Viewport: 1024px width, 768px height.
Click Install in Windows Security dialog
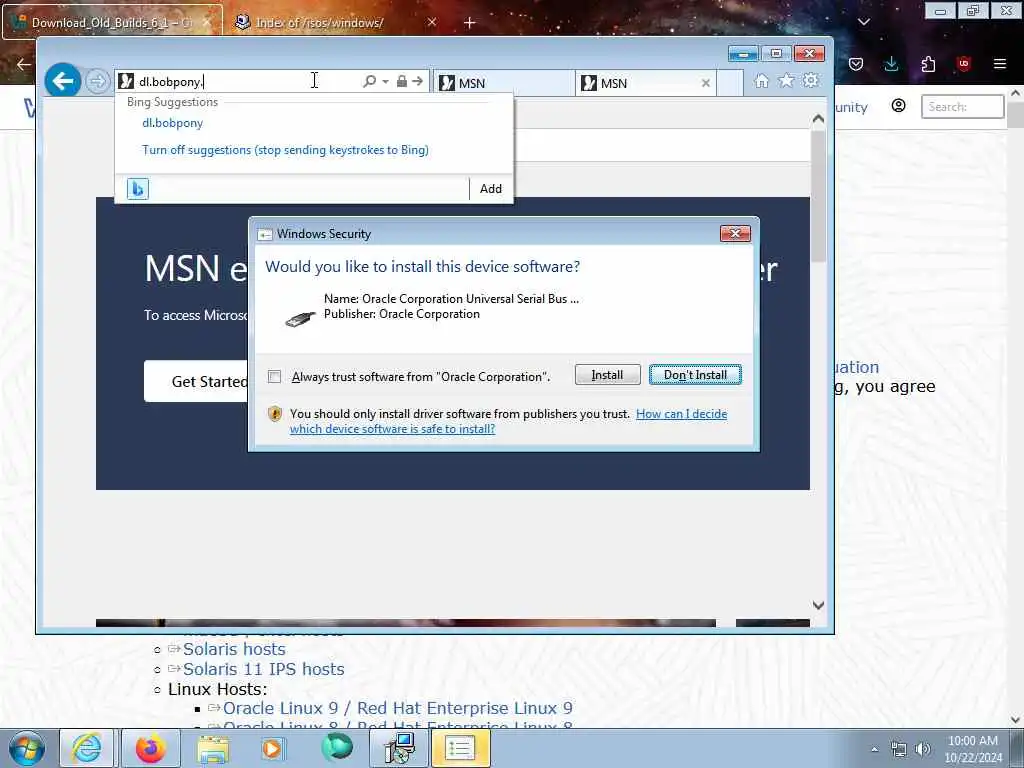pos(607,375)
